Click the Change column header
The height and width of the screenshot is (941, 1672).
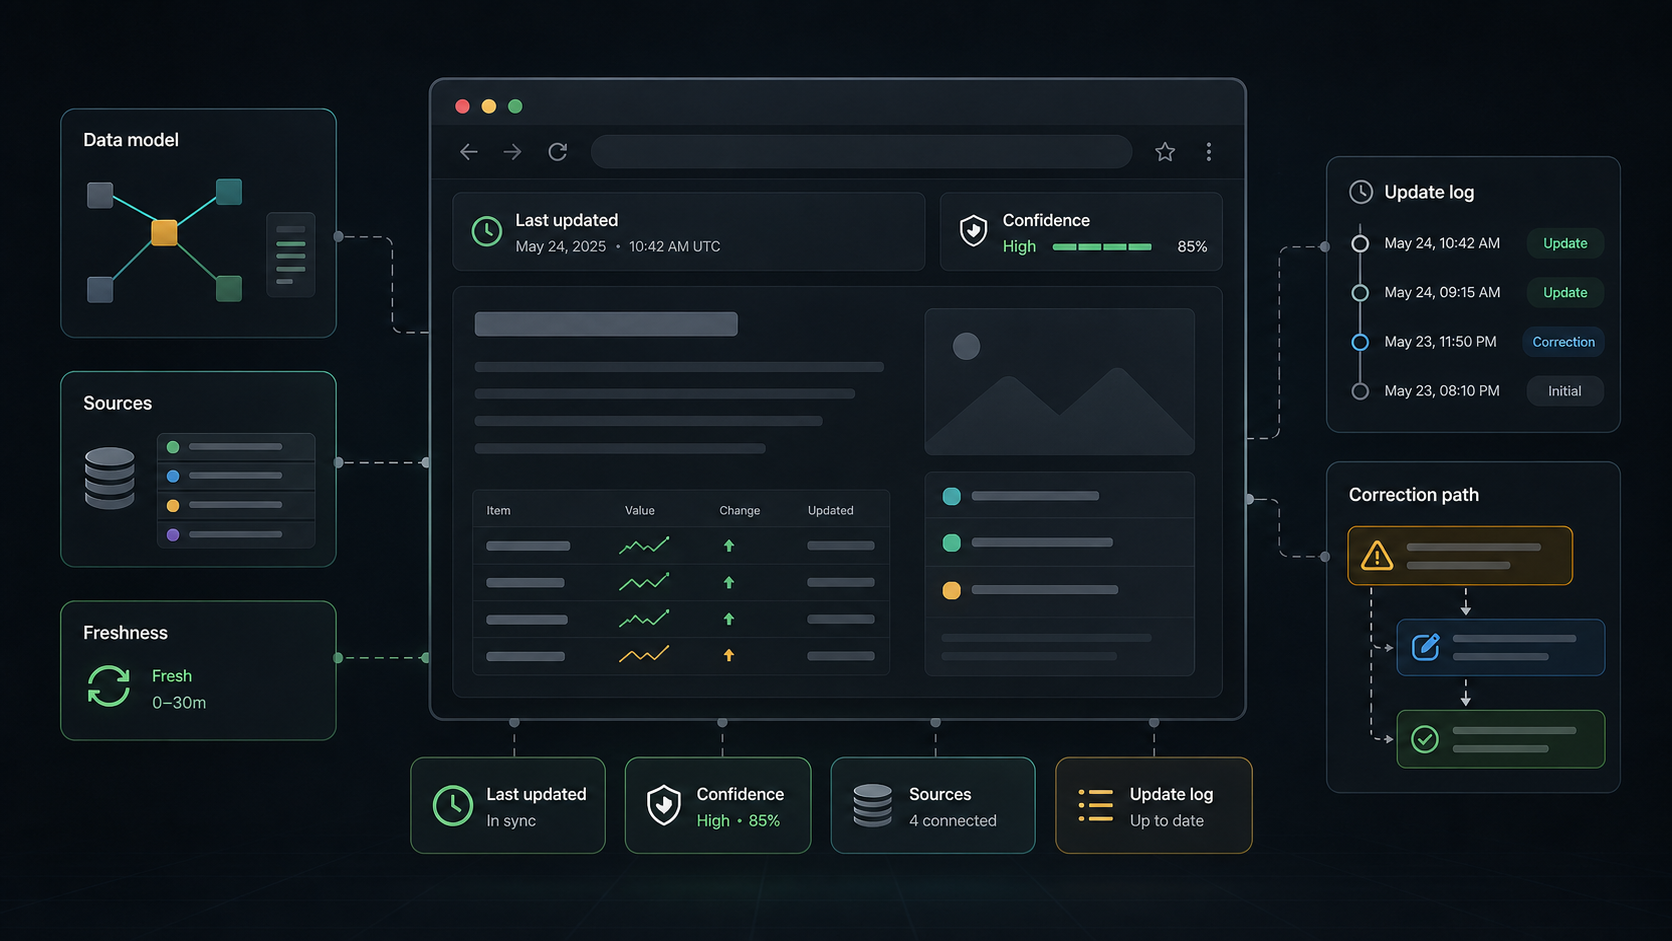740,510
